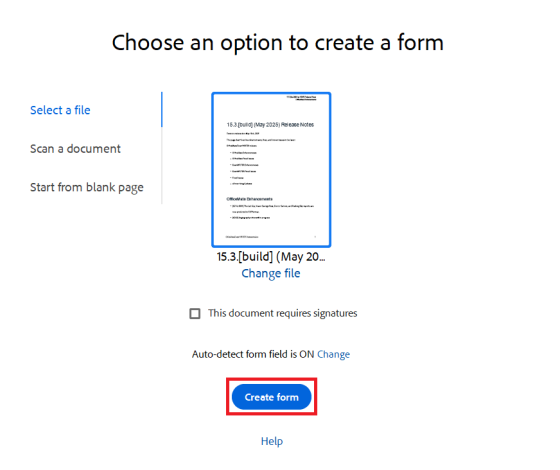This screenshot has width=560, height=470.
Task: Click 'This document requires signatures' label text
Action: (x=283, y=313)
